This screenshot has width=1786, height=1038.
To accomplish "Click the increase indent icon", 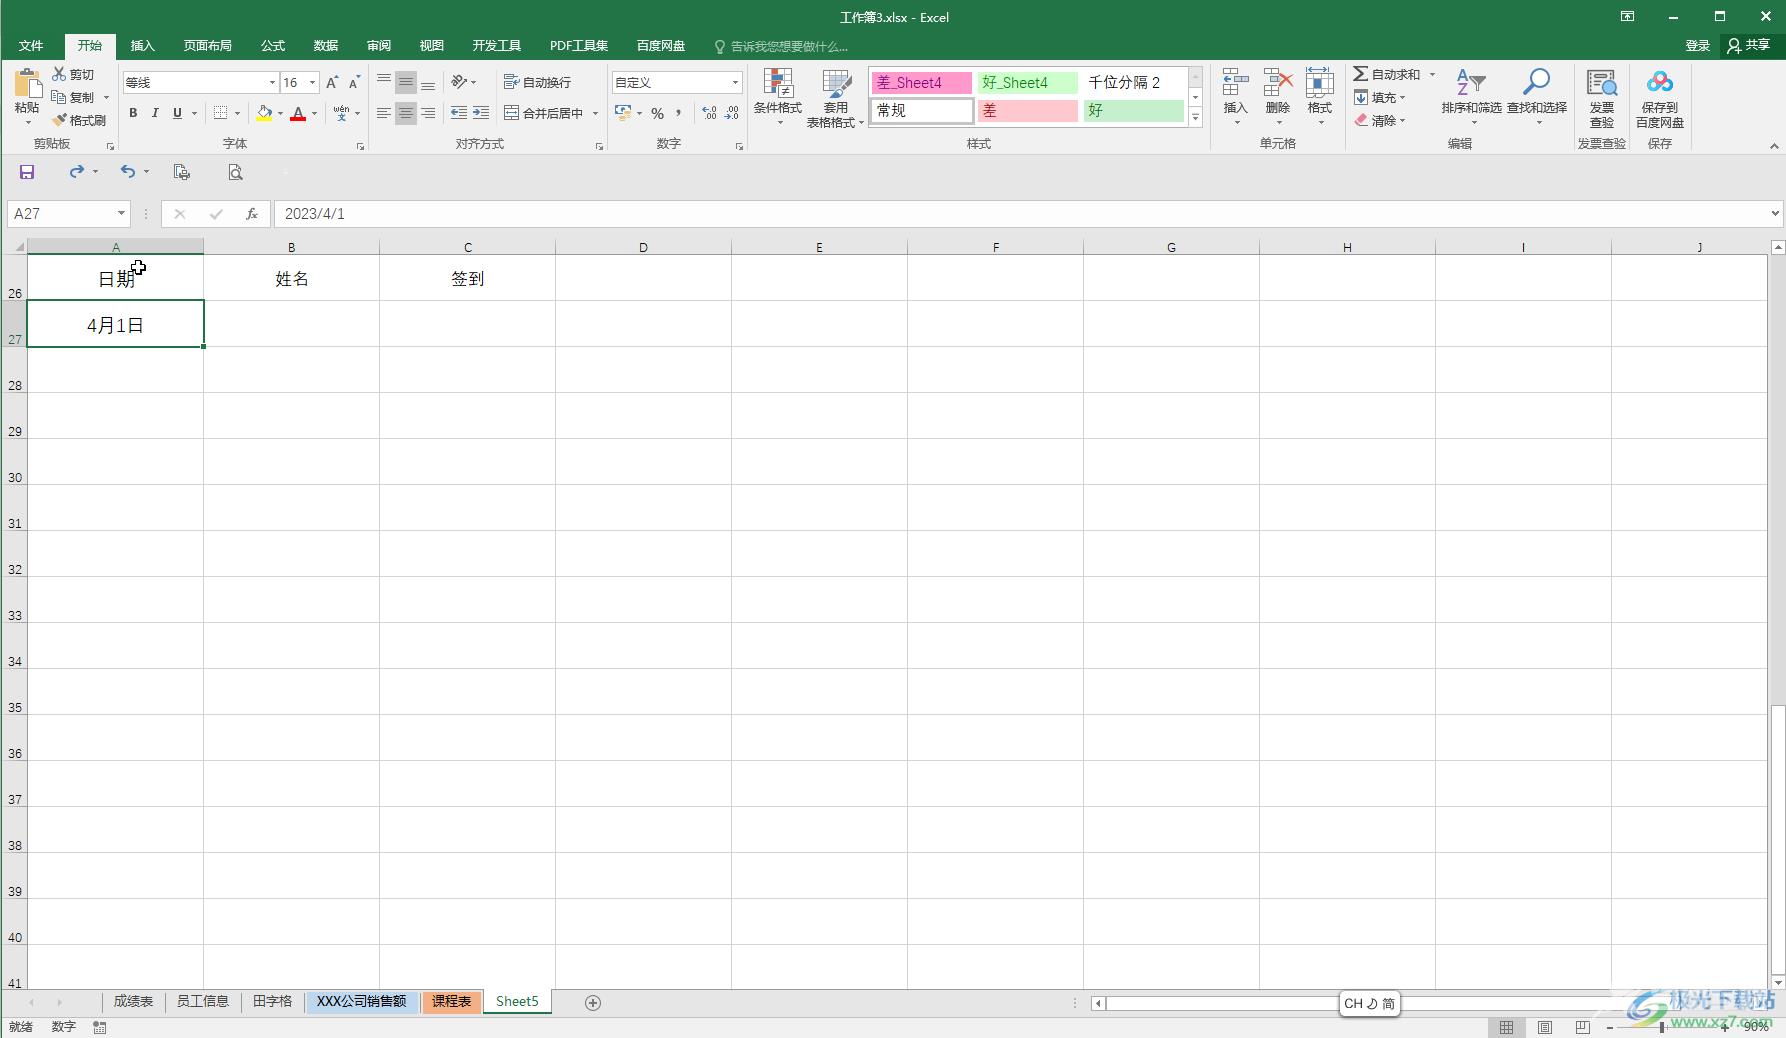I will (x=481, y=113).
